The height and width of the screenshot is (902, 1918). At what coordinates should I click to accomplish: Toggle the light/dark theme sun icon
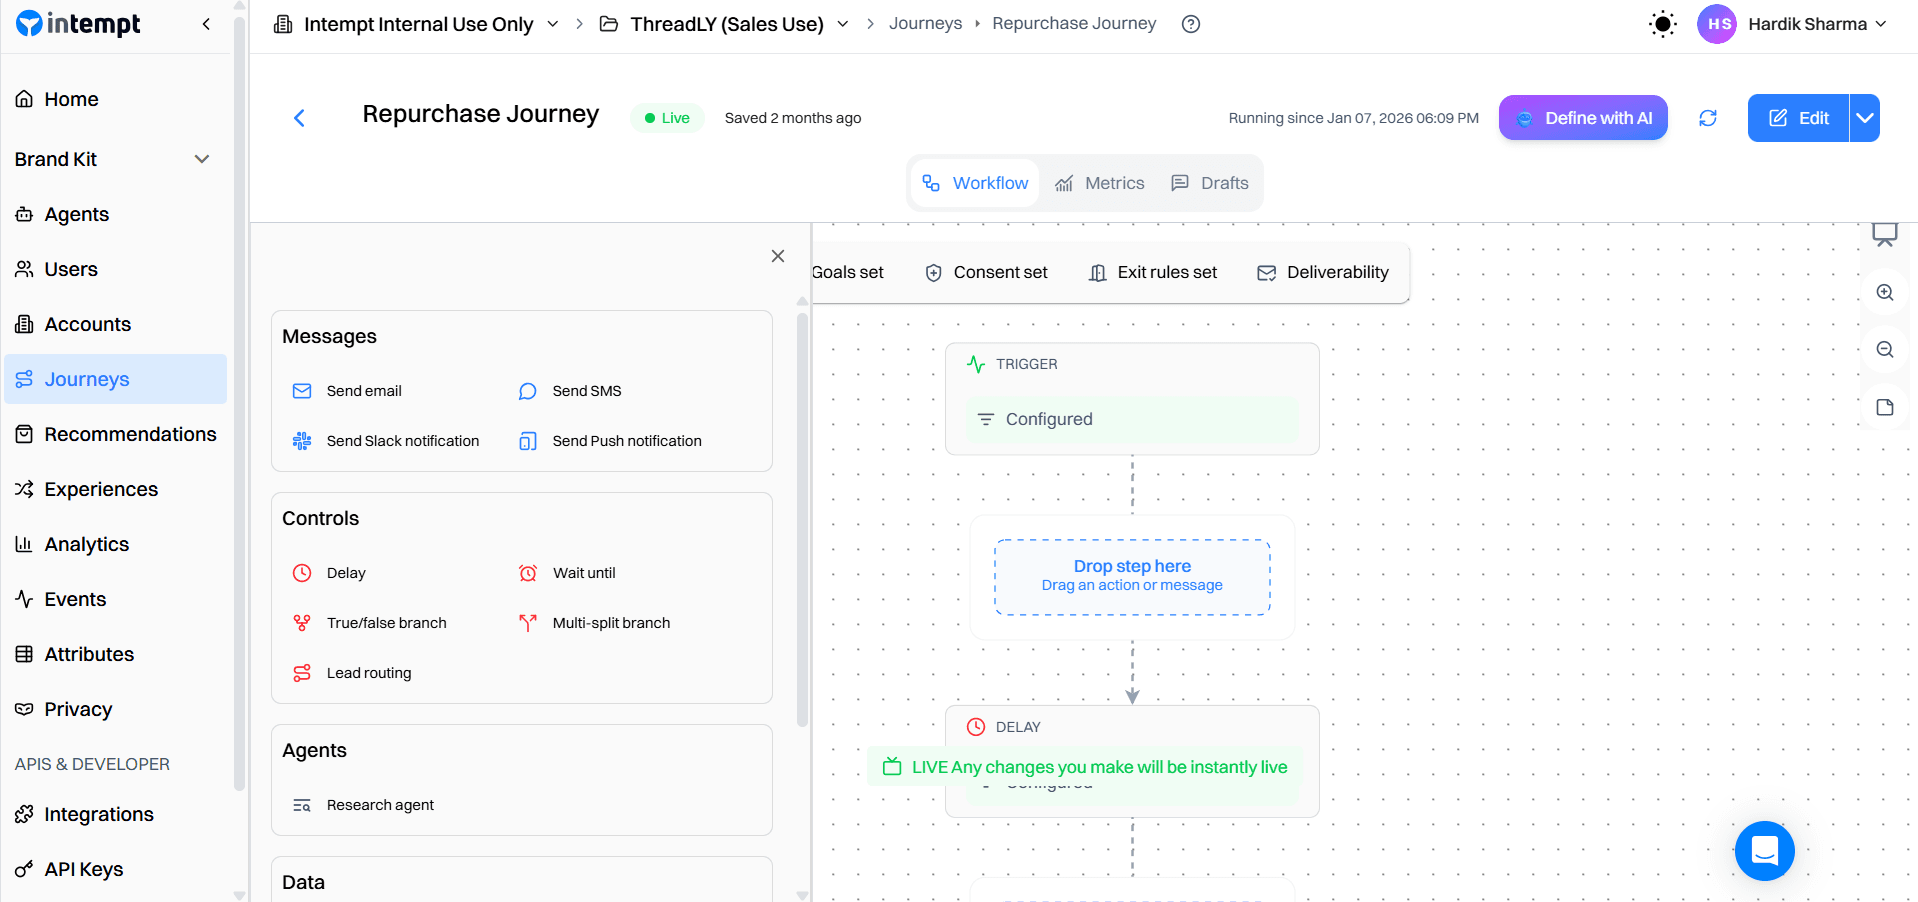click(1662, 24)
